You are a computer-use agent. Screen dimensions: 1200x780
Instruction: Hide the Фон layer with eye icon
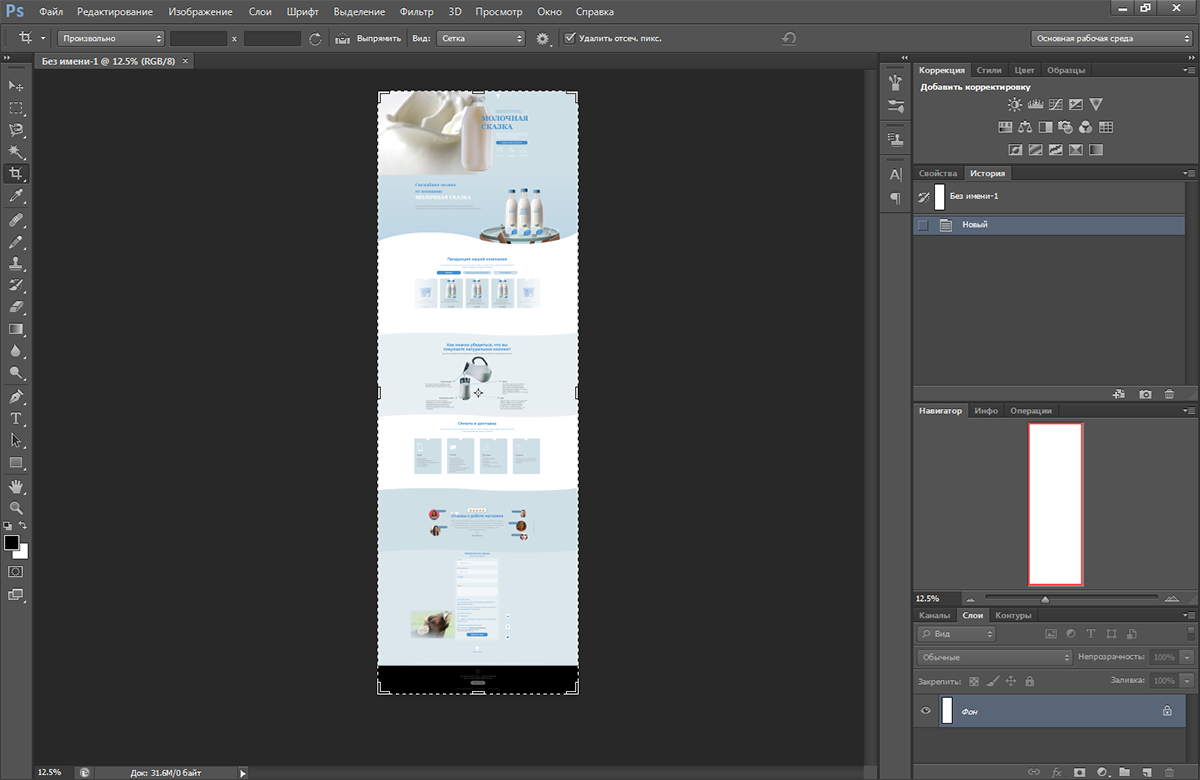pos(926,711)
